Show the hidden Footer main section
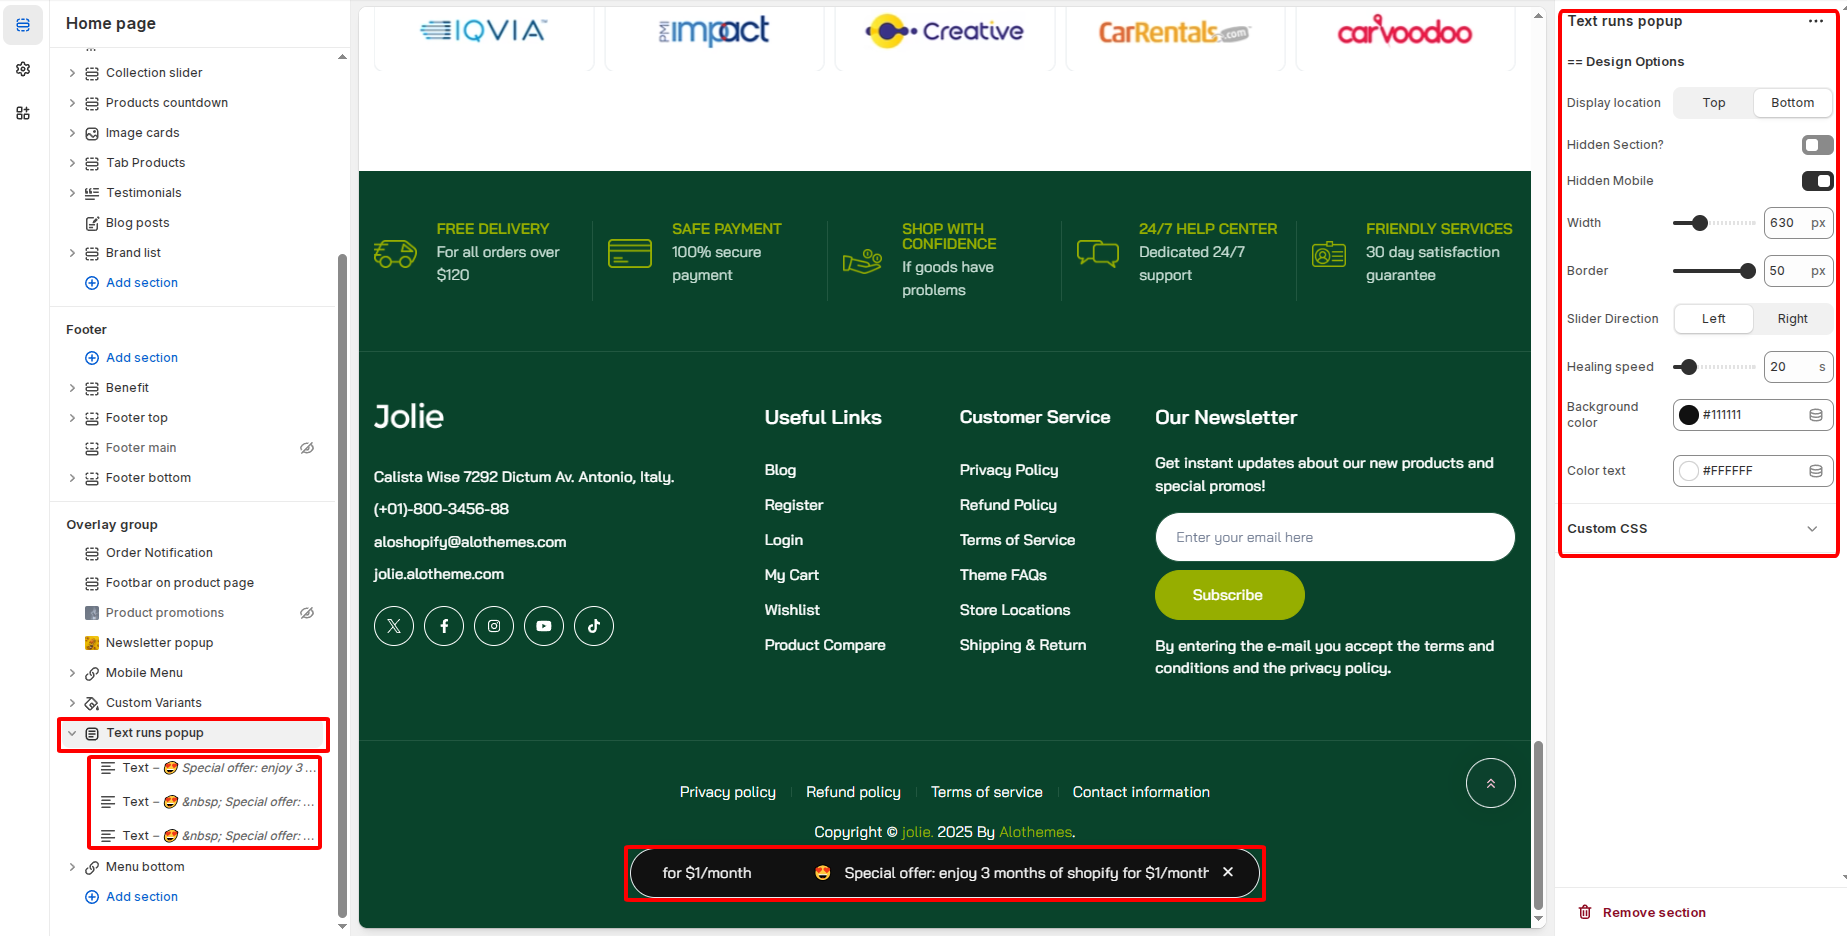This screenshot has height=936, width=1847. click(x=307, y=448)
